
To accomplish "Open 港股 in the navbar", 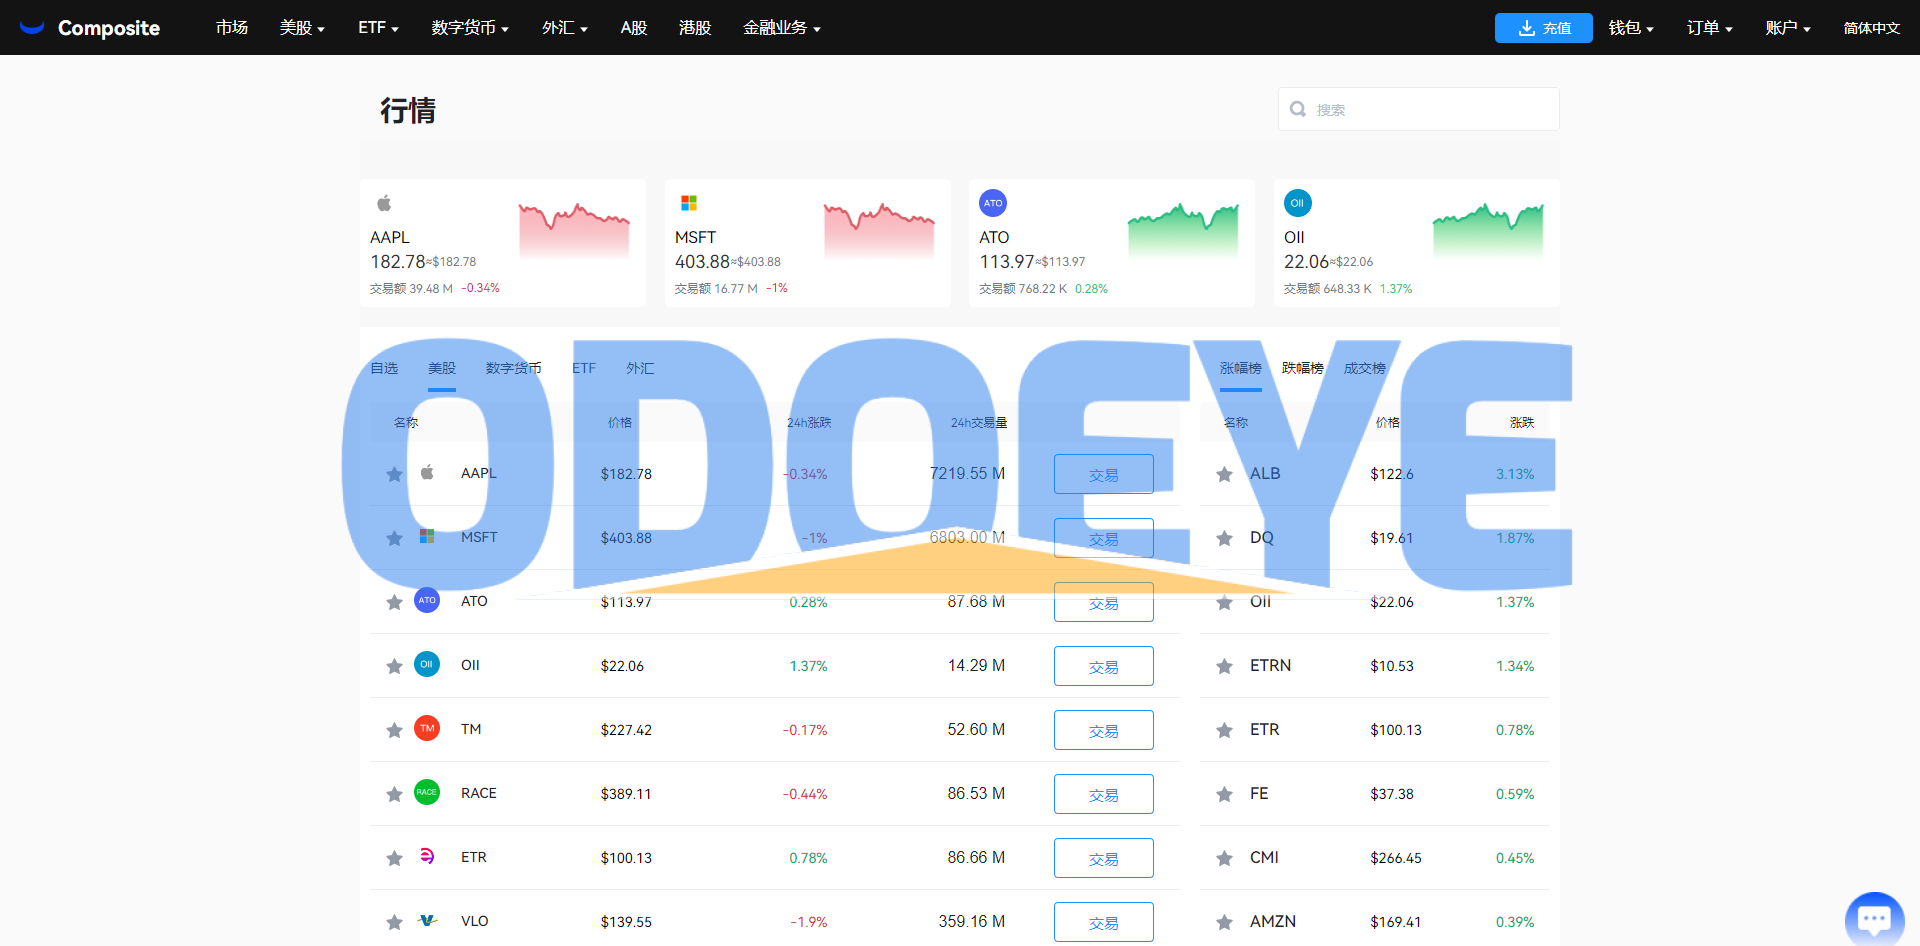I will tap(695, 28).
